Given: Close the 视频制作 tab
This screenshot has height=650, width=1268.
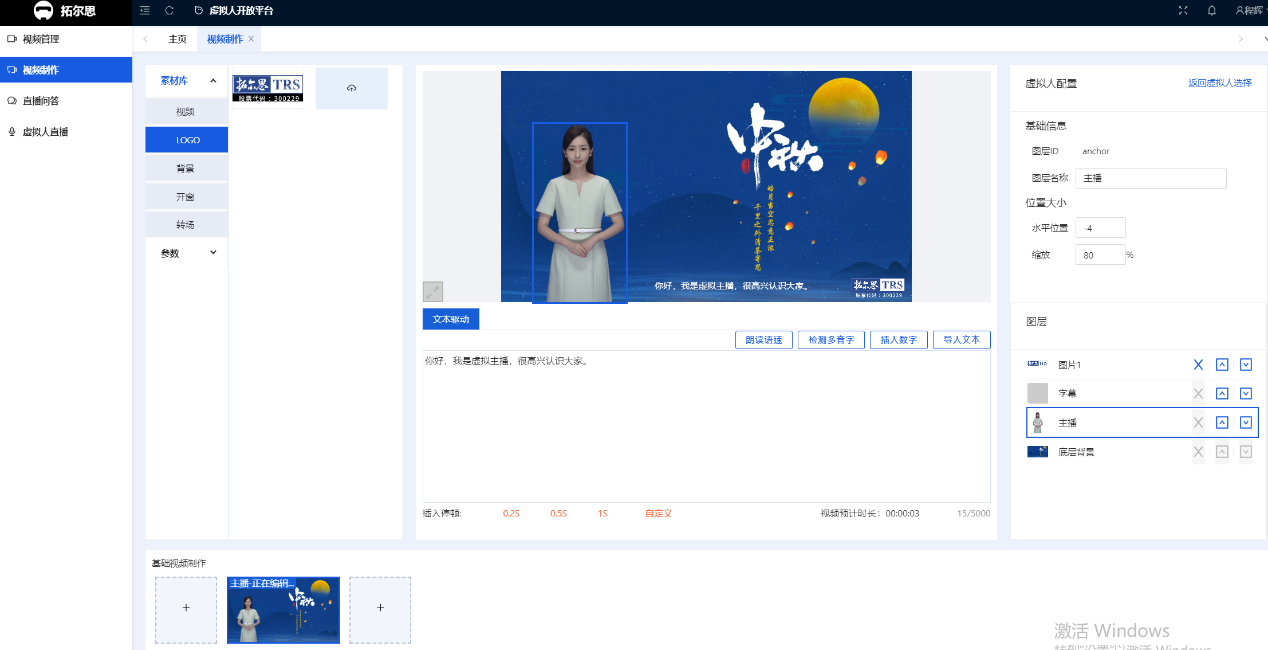Looking at the screenshot, I should click(x=251, y=39).
